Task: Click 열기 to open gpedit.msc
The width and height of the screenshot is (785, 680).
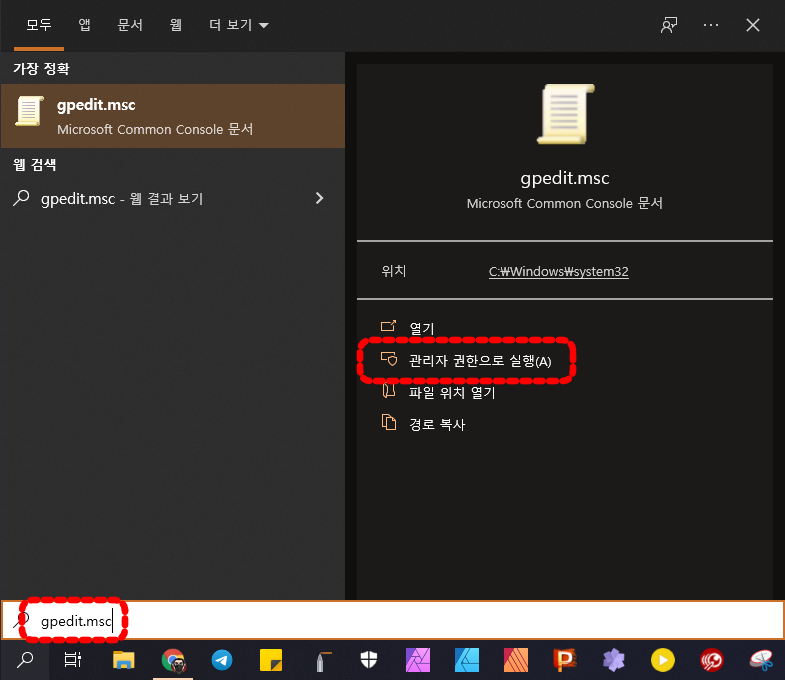Action: 422,328
